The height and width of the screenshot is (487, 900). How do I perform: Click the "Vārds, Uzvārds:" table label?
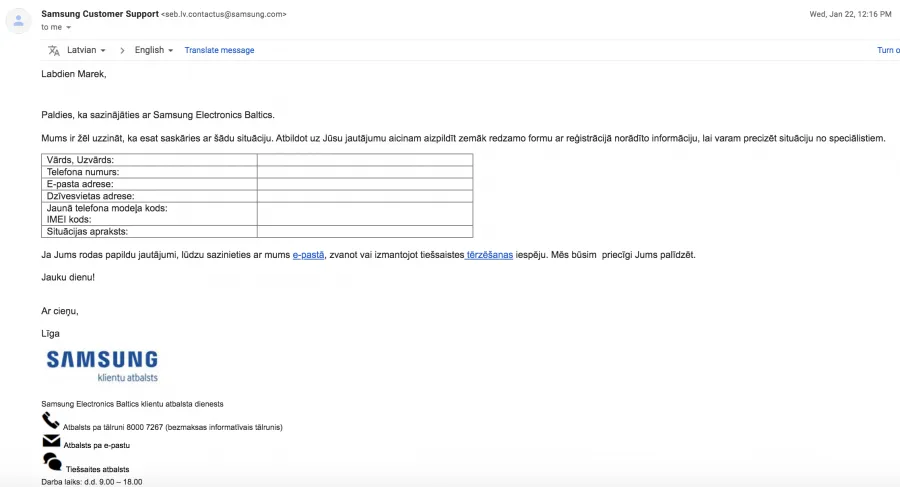pos(80,160)
